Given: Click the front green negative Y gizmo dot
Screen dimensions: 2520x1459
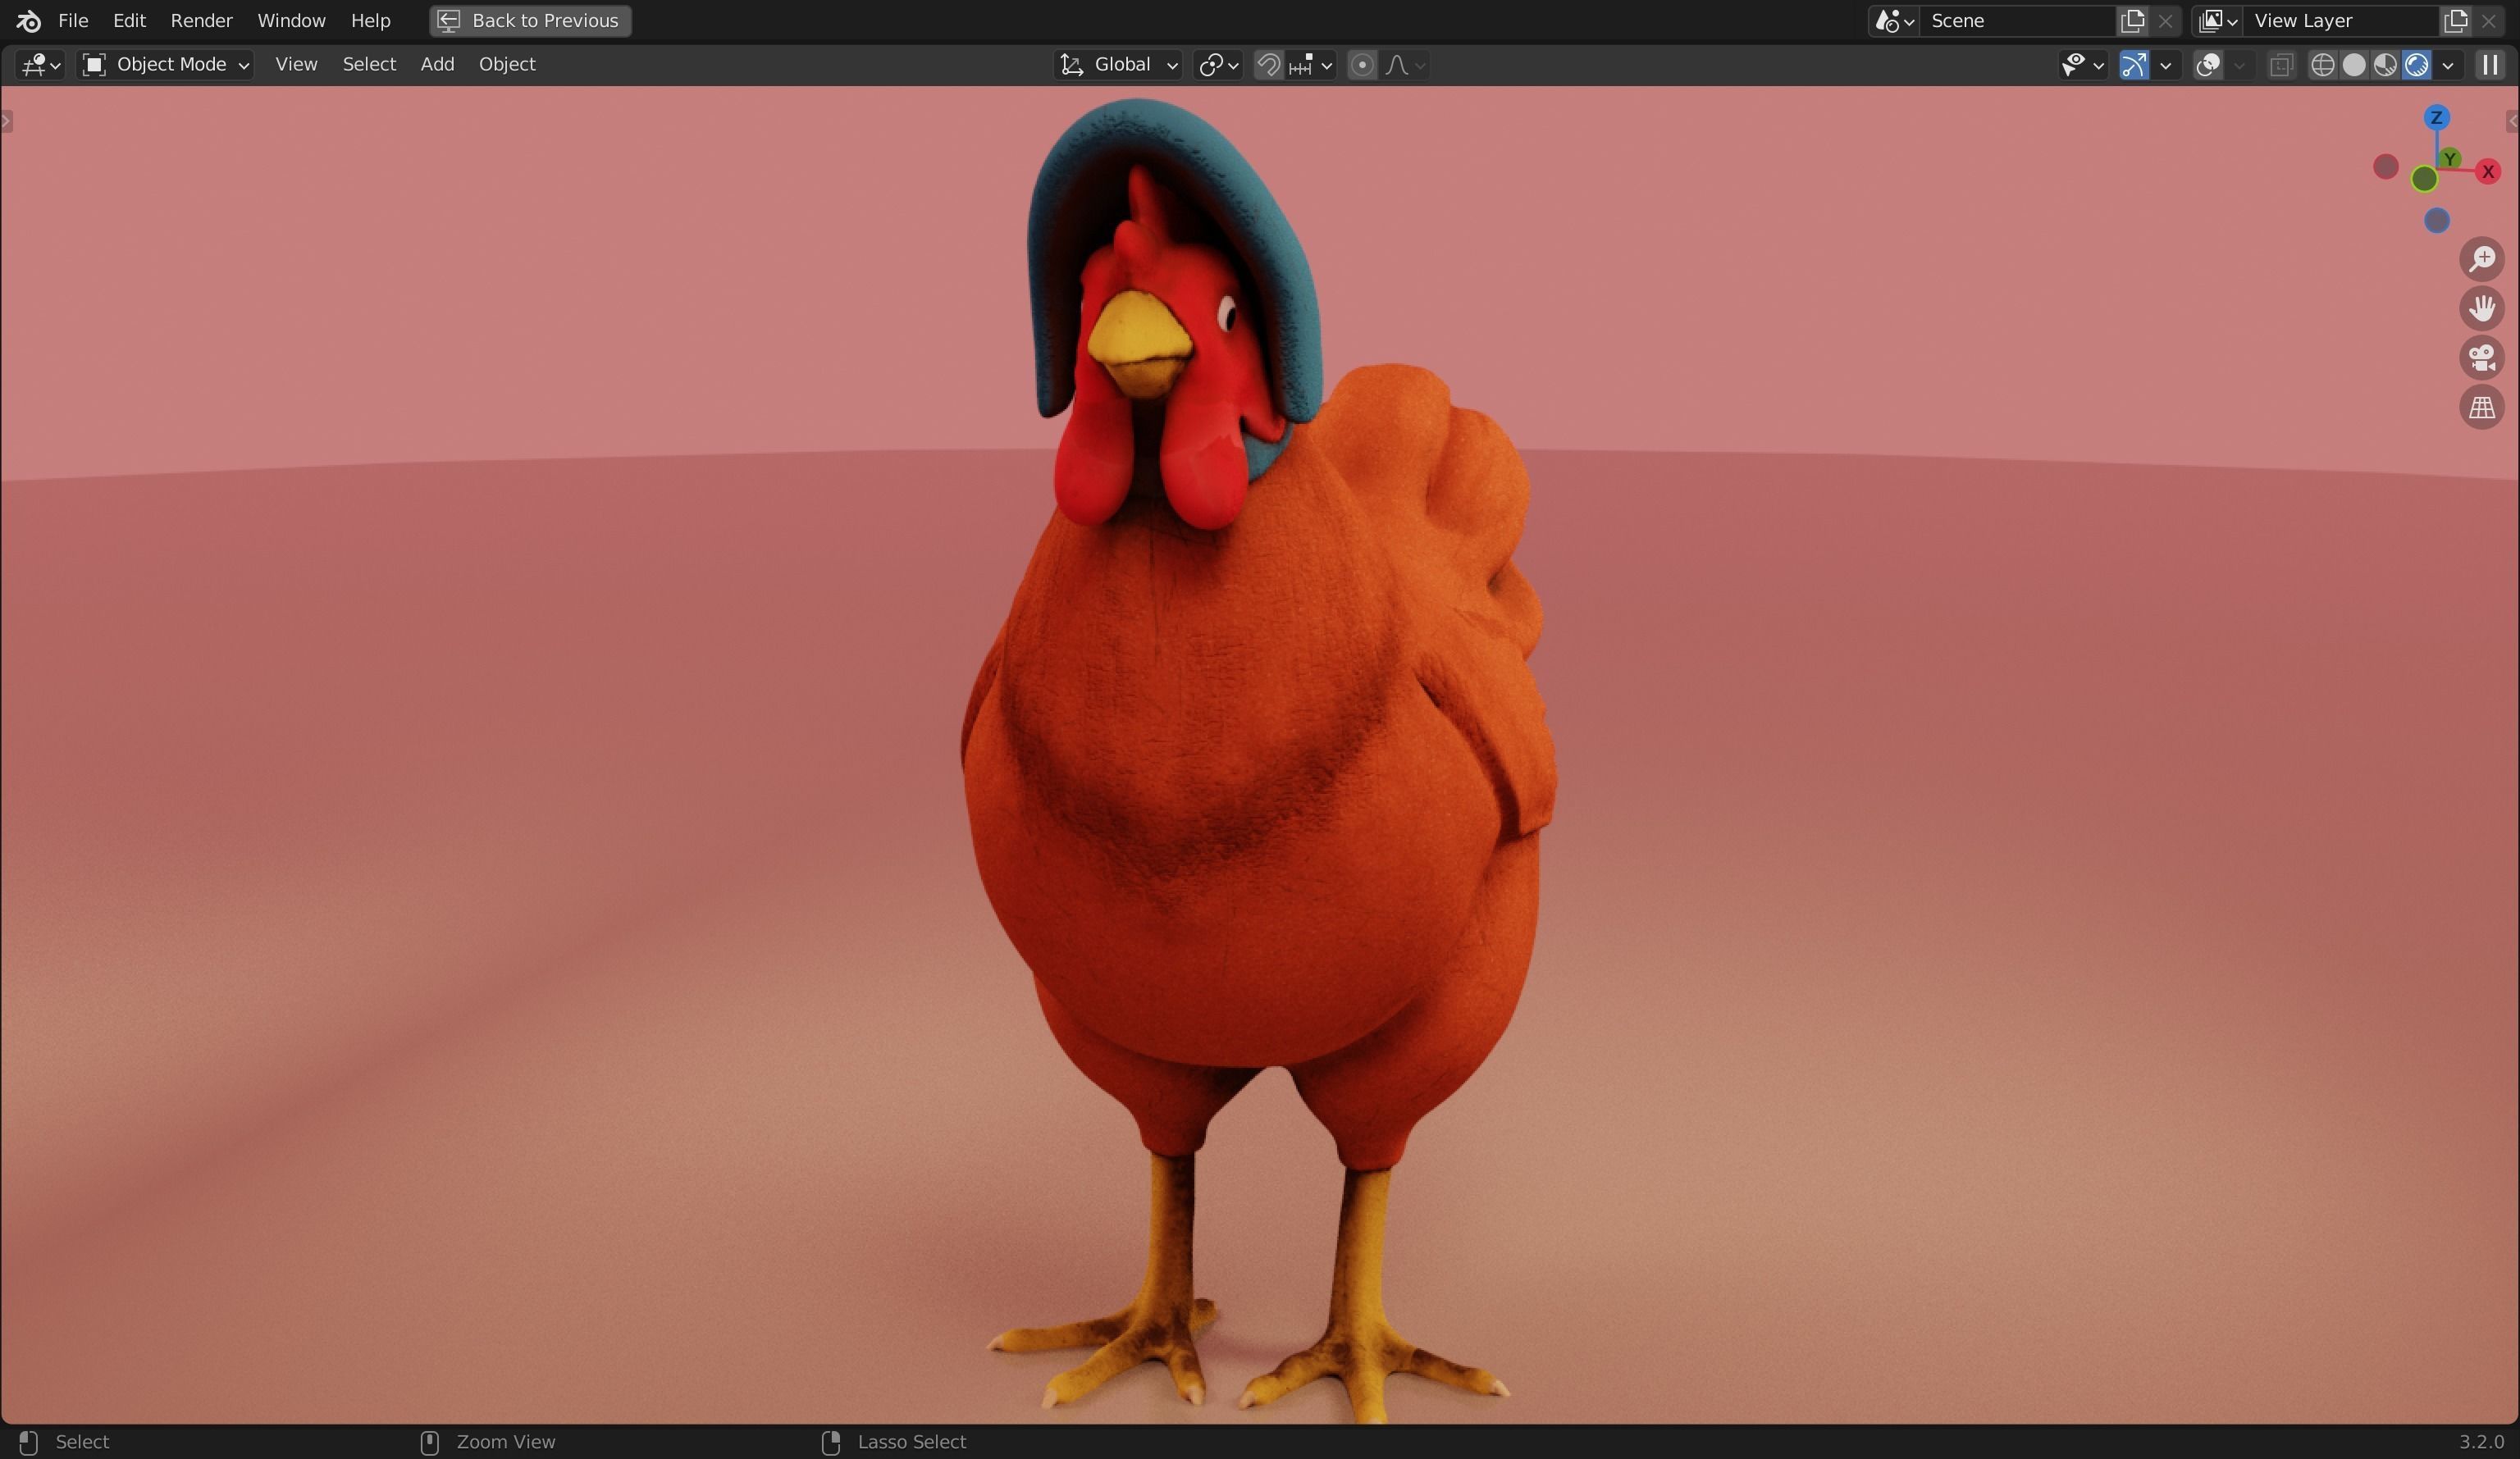Looking at the screenshot, I should pos(2424,179).
